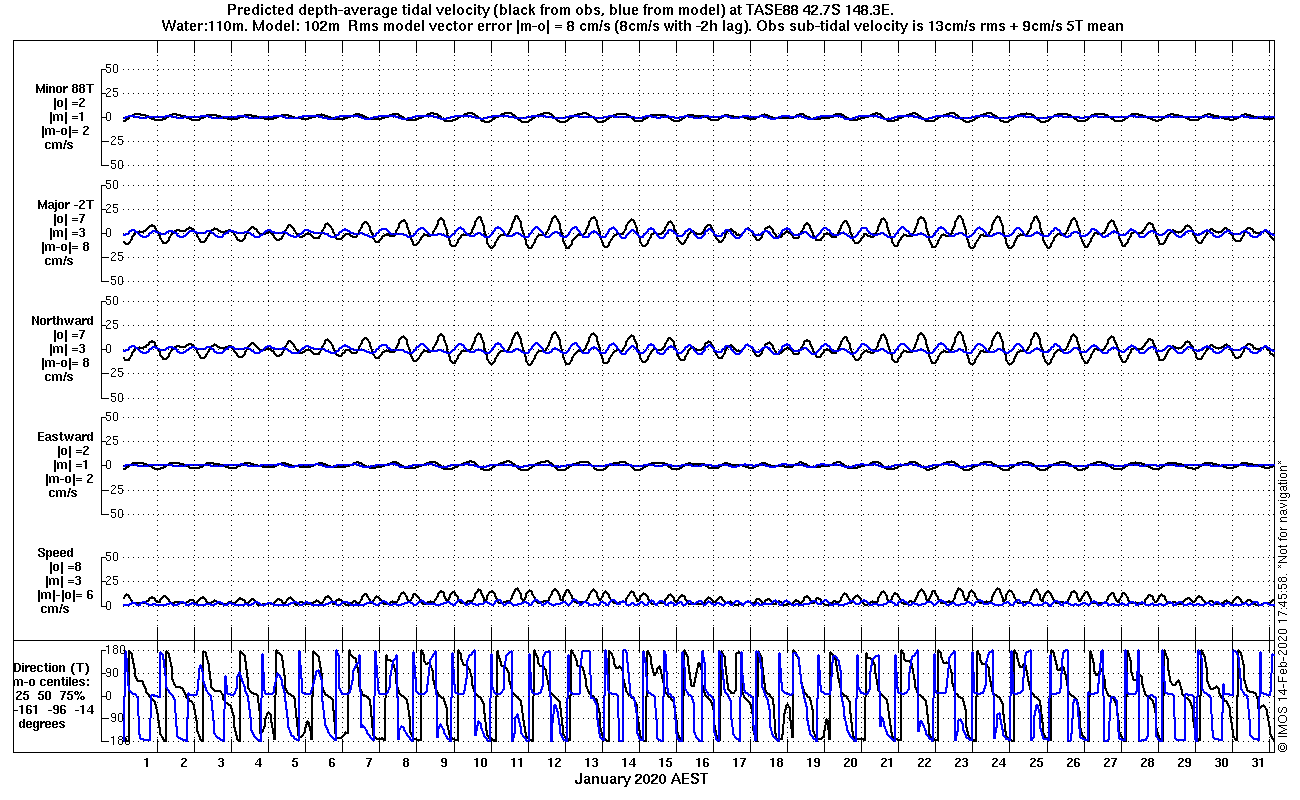
Task: Click the '|o| =7' value in Northward panel
Action: point(69,335)
